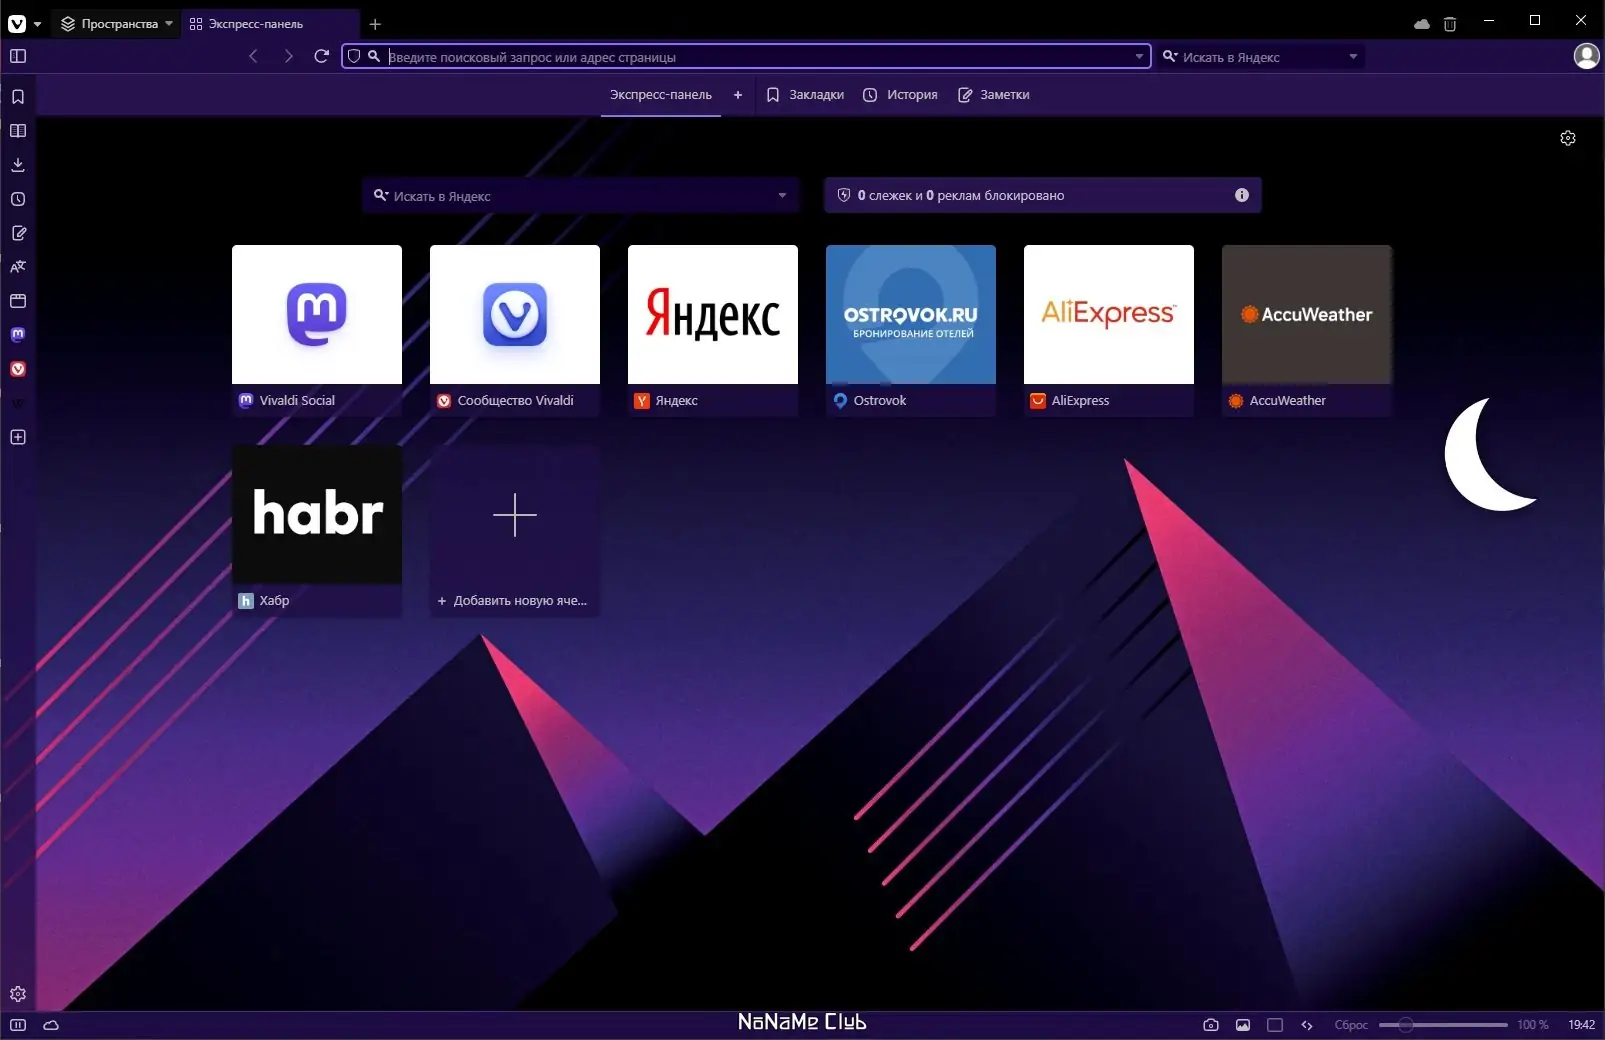Open the History side panel
This screenshot has height=1040, width=1605.
coord(18,199)
